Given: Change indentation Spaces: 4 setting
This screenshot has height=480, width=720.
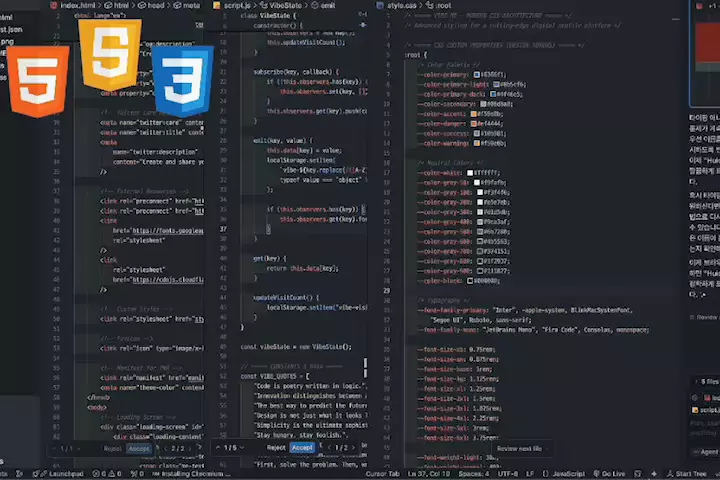Looking at the screenshot, I should pos(474,474).
